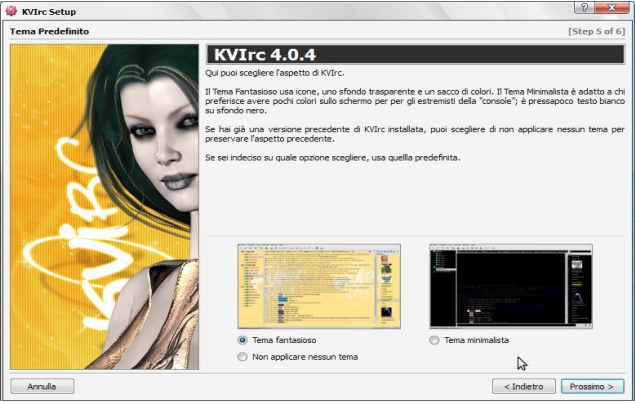635x402 pixels.
Task: Click the KVIrc artwork image on left
Action: (x=104, y=206)
